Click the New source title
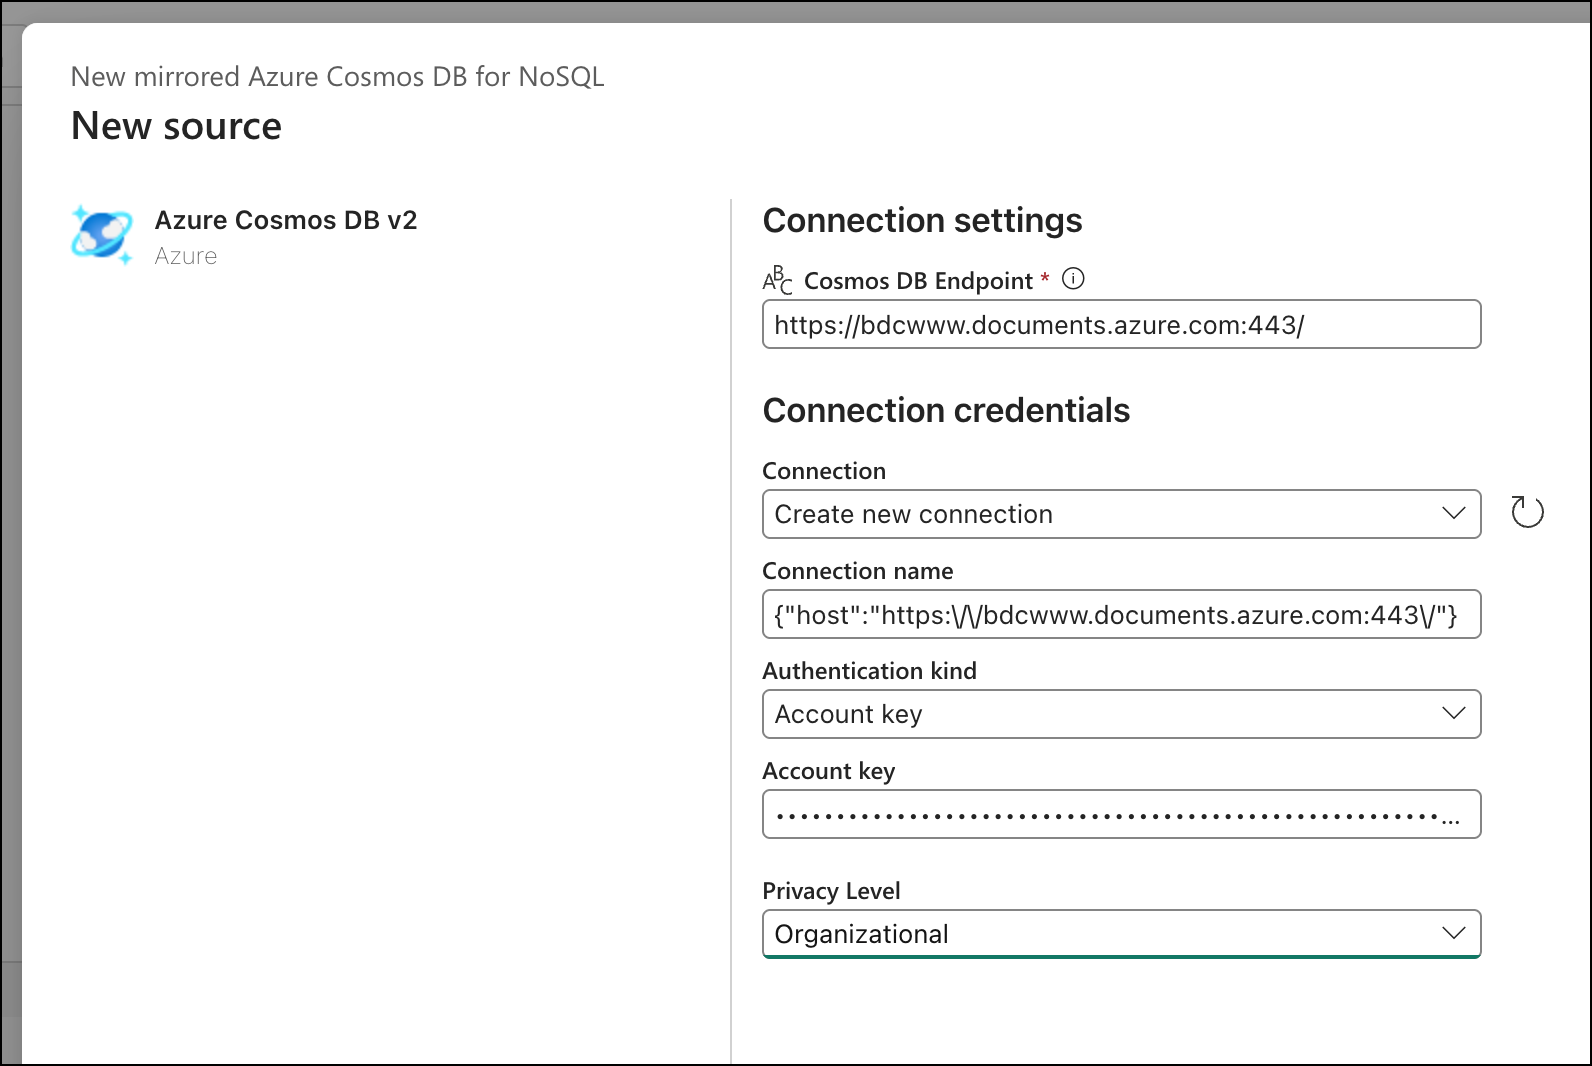Screen dimensions: 1592x1066 [x=177, y=126]
